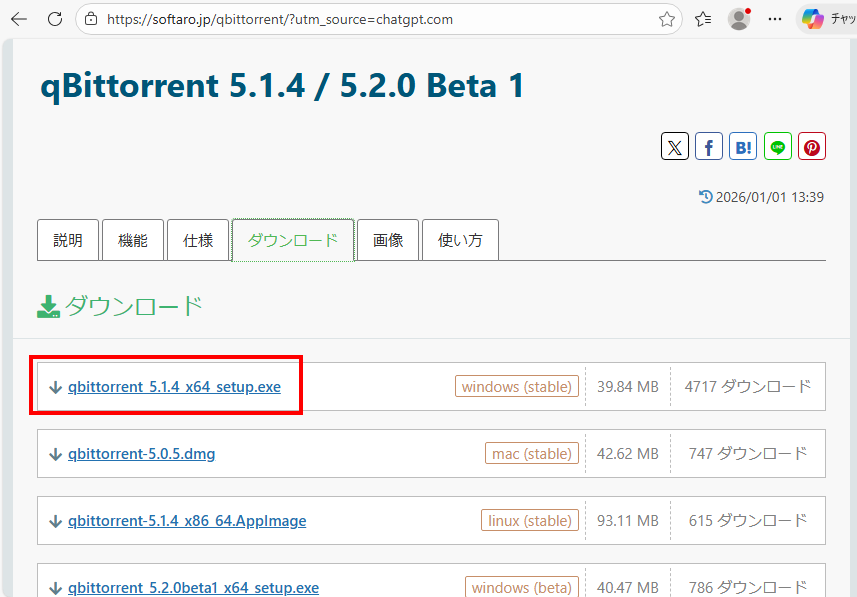Screen dimensions: 857x597
Task: Select the 仕様 tab
Action: coord(198,240)
